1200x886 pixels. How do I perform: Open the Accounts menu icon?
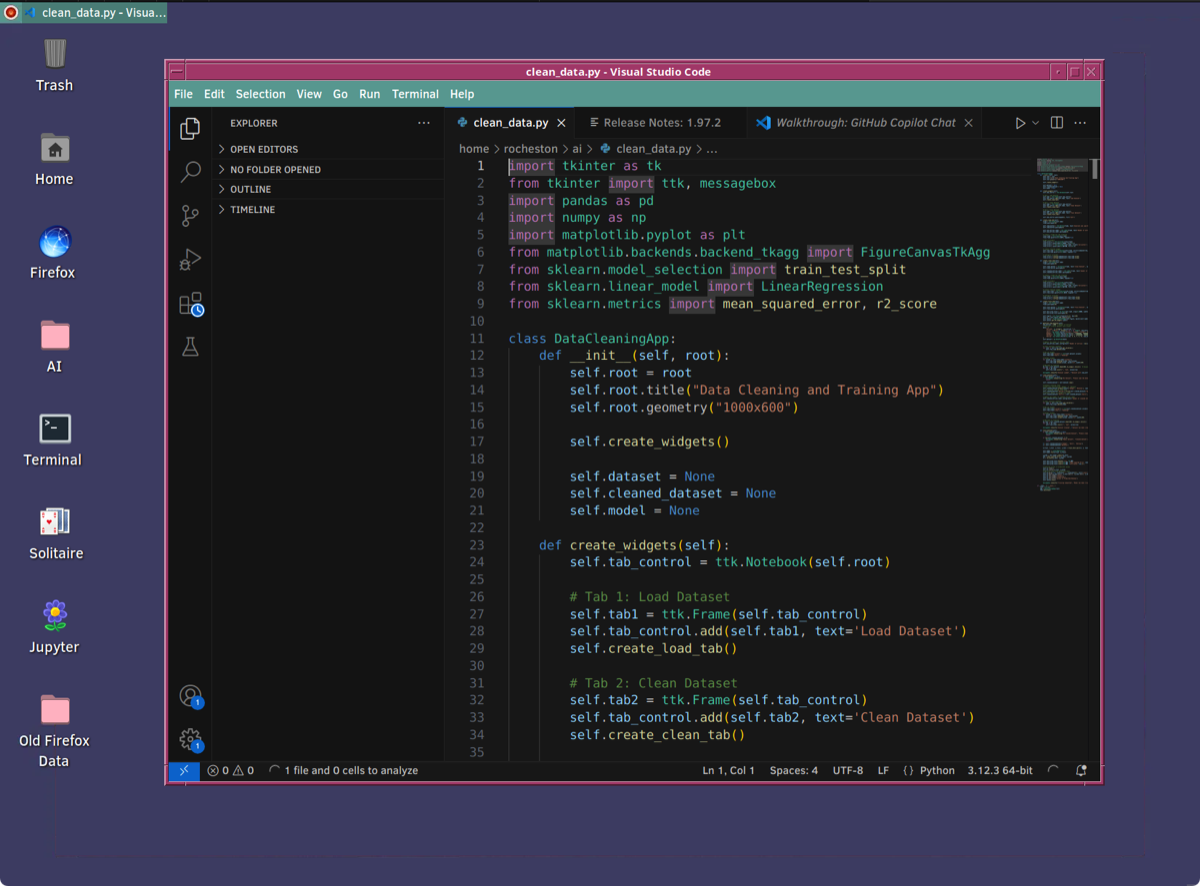point(190,696)
